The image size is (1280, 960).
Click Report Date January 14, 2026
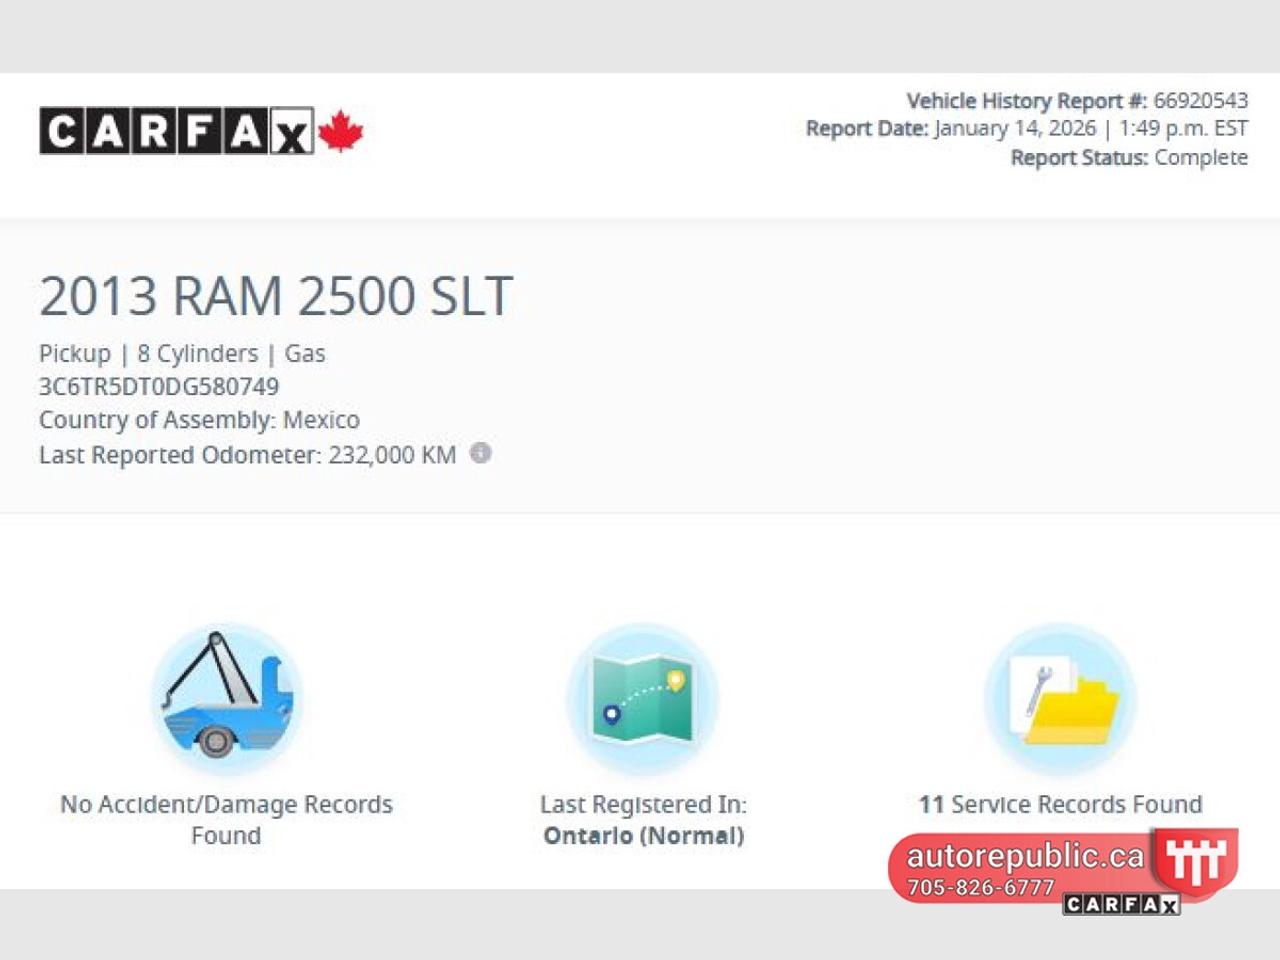(1027, 128)
